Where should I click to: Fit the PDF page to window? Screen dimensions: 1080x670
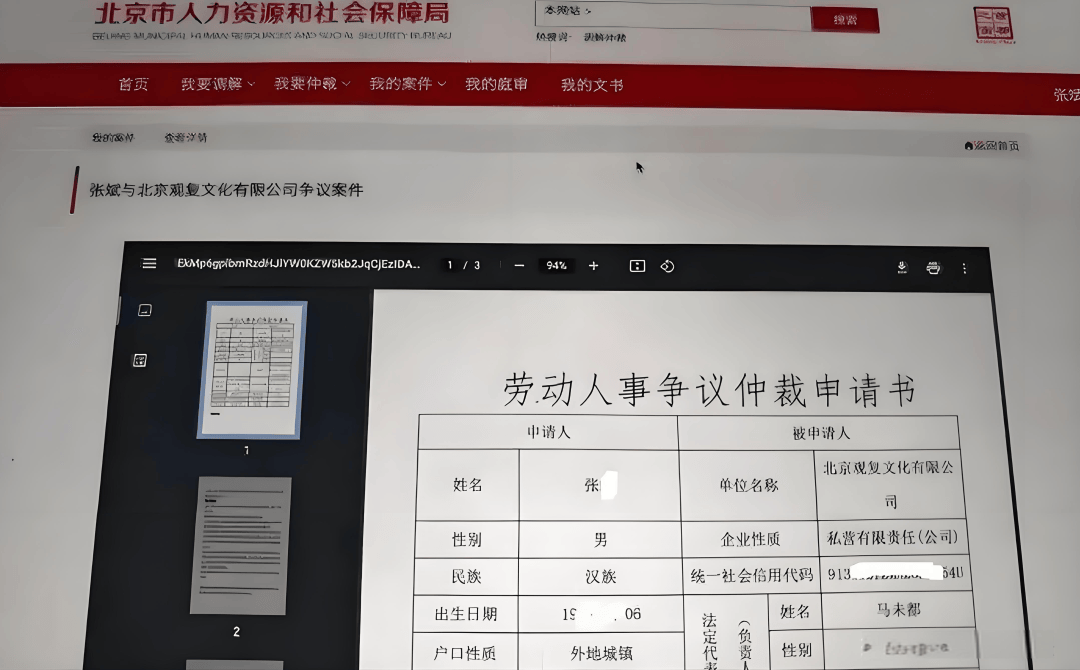point(637,266)
